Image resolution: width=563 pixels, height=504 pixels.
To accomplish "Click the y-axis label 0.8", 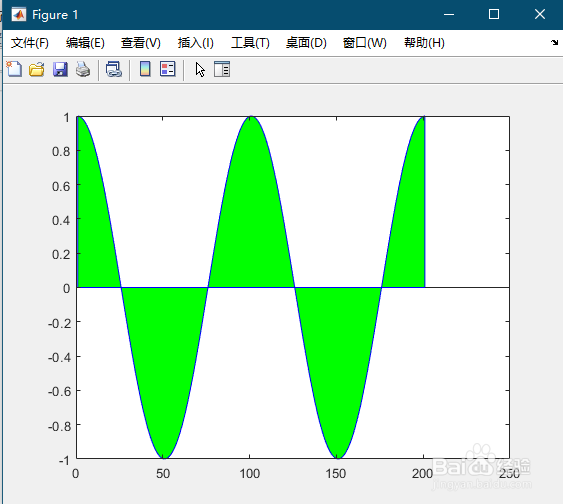I will tap(61, 151).
